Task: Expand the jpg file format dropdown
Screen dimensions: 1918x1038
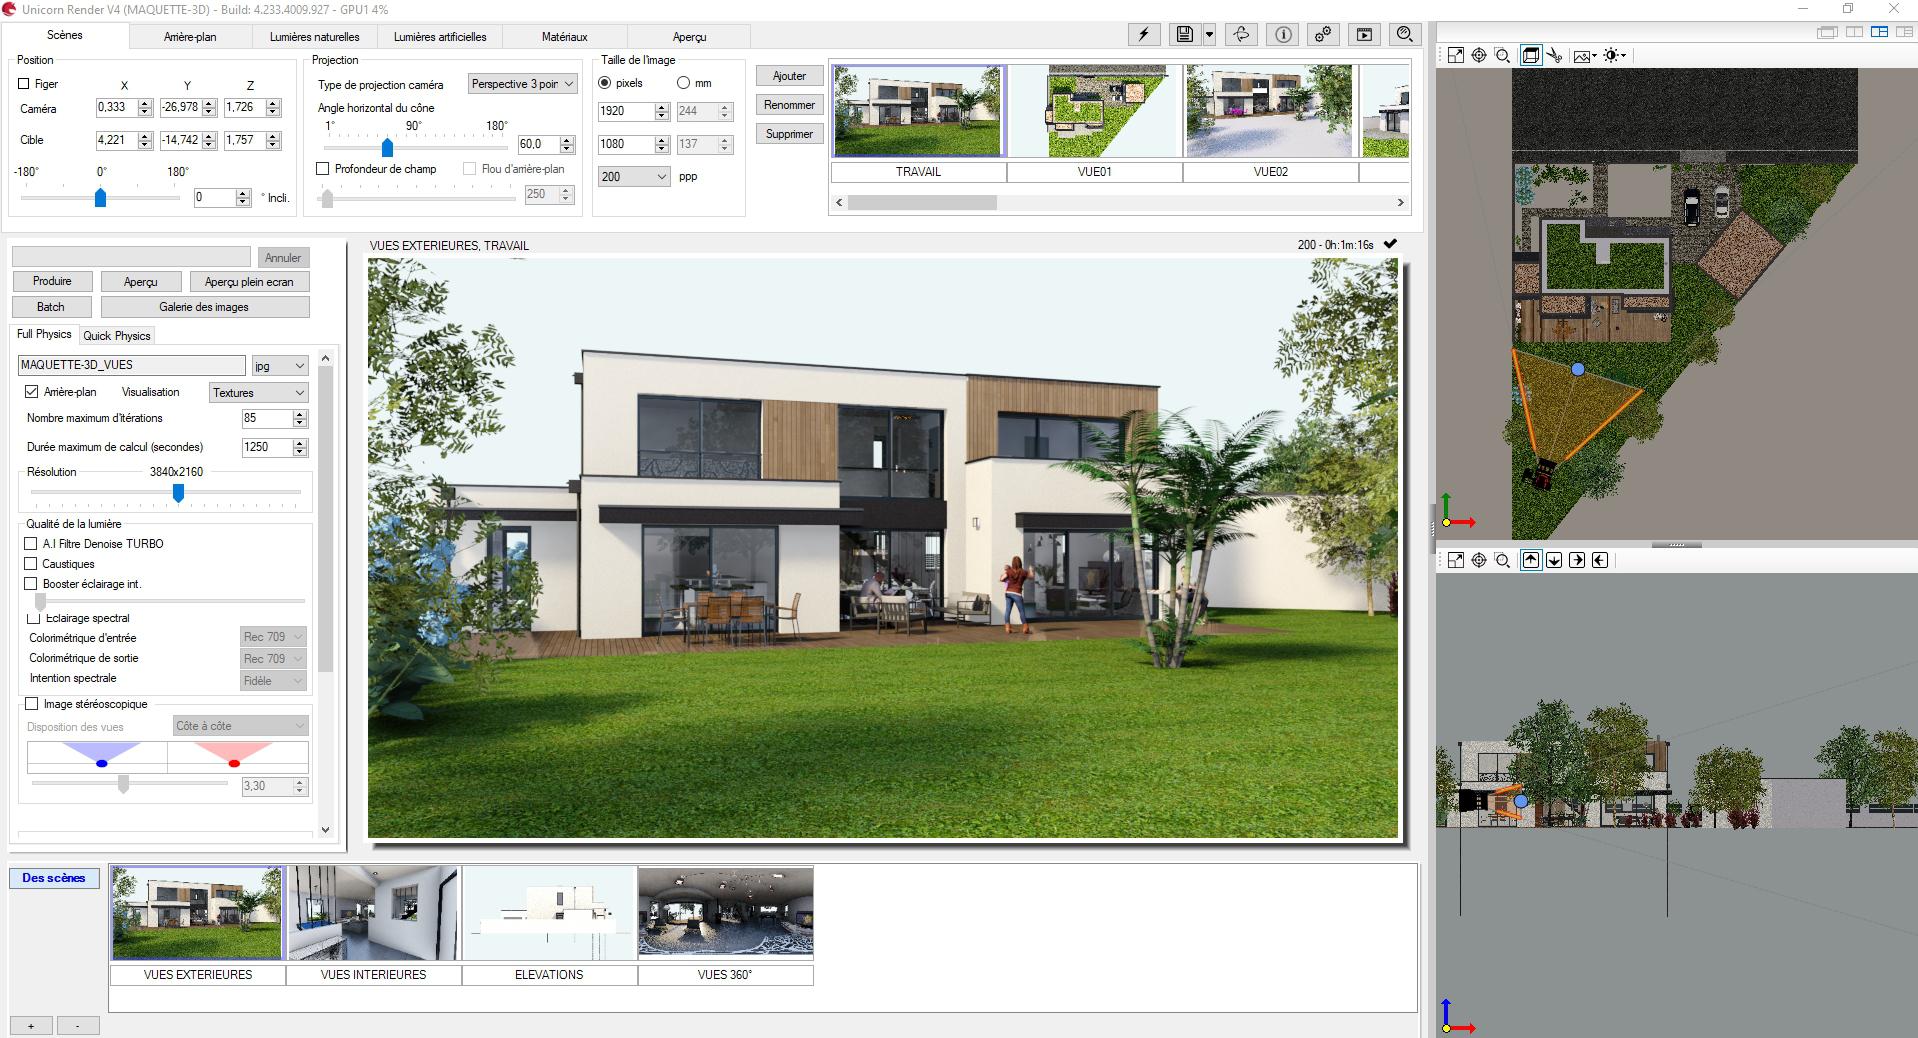Action: [279, 366]
